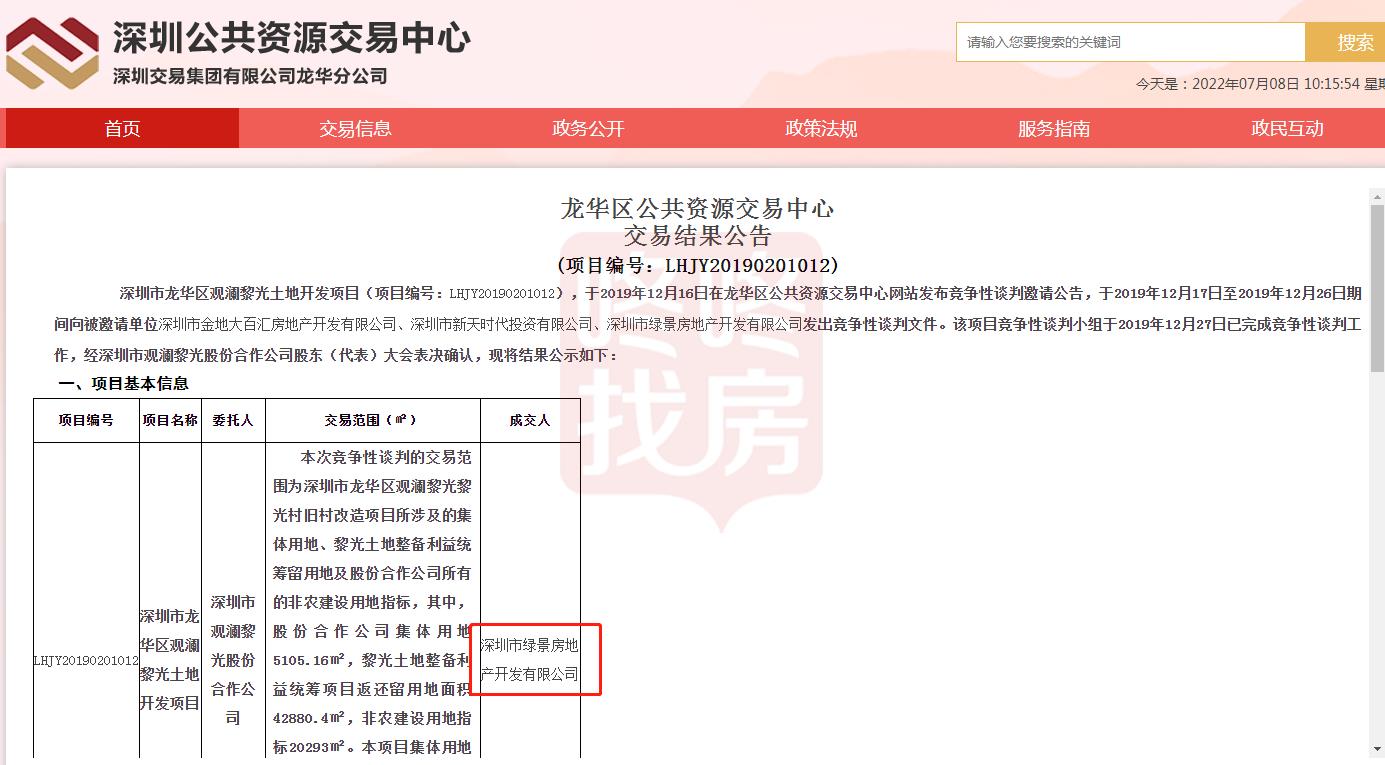
Task: Click the 42880.4㎡ area value
Action: (x=309, y=718)
